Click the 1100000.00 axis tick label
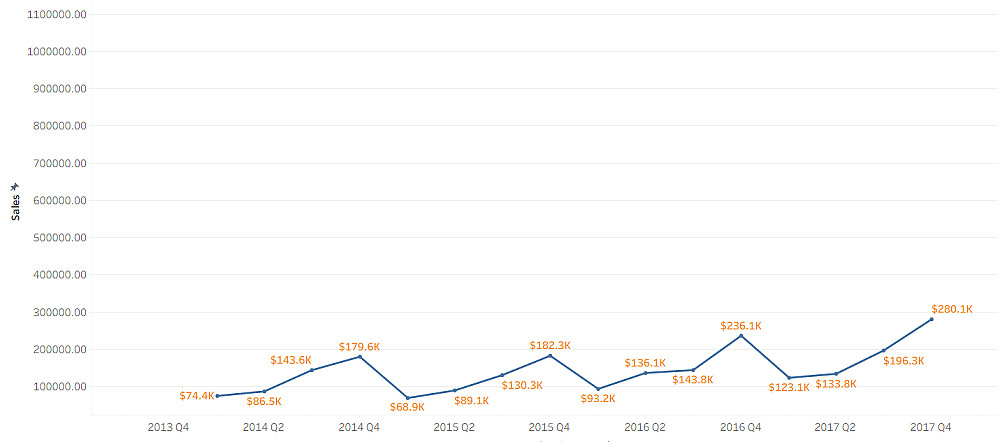 pos(57,15)
